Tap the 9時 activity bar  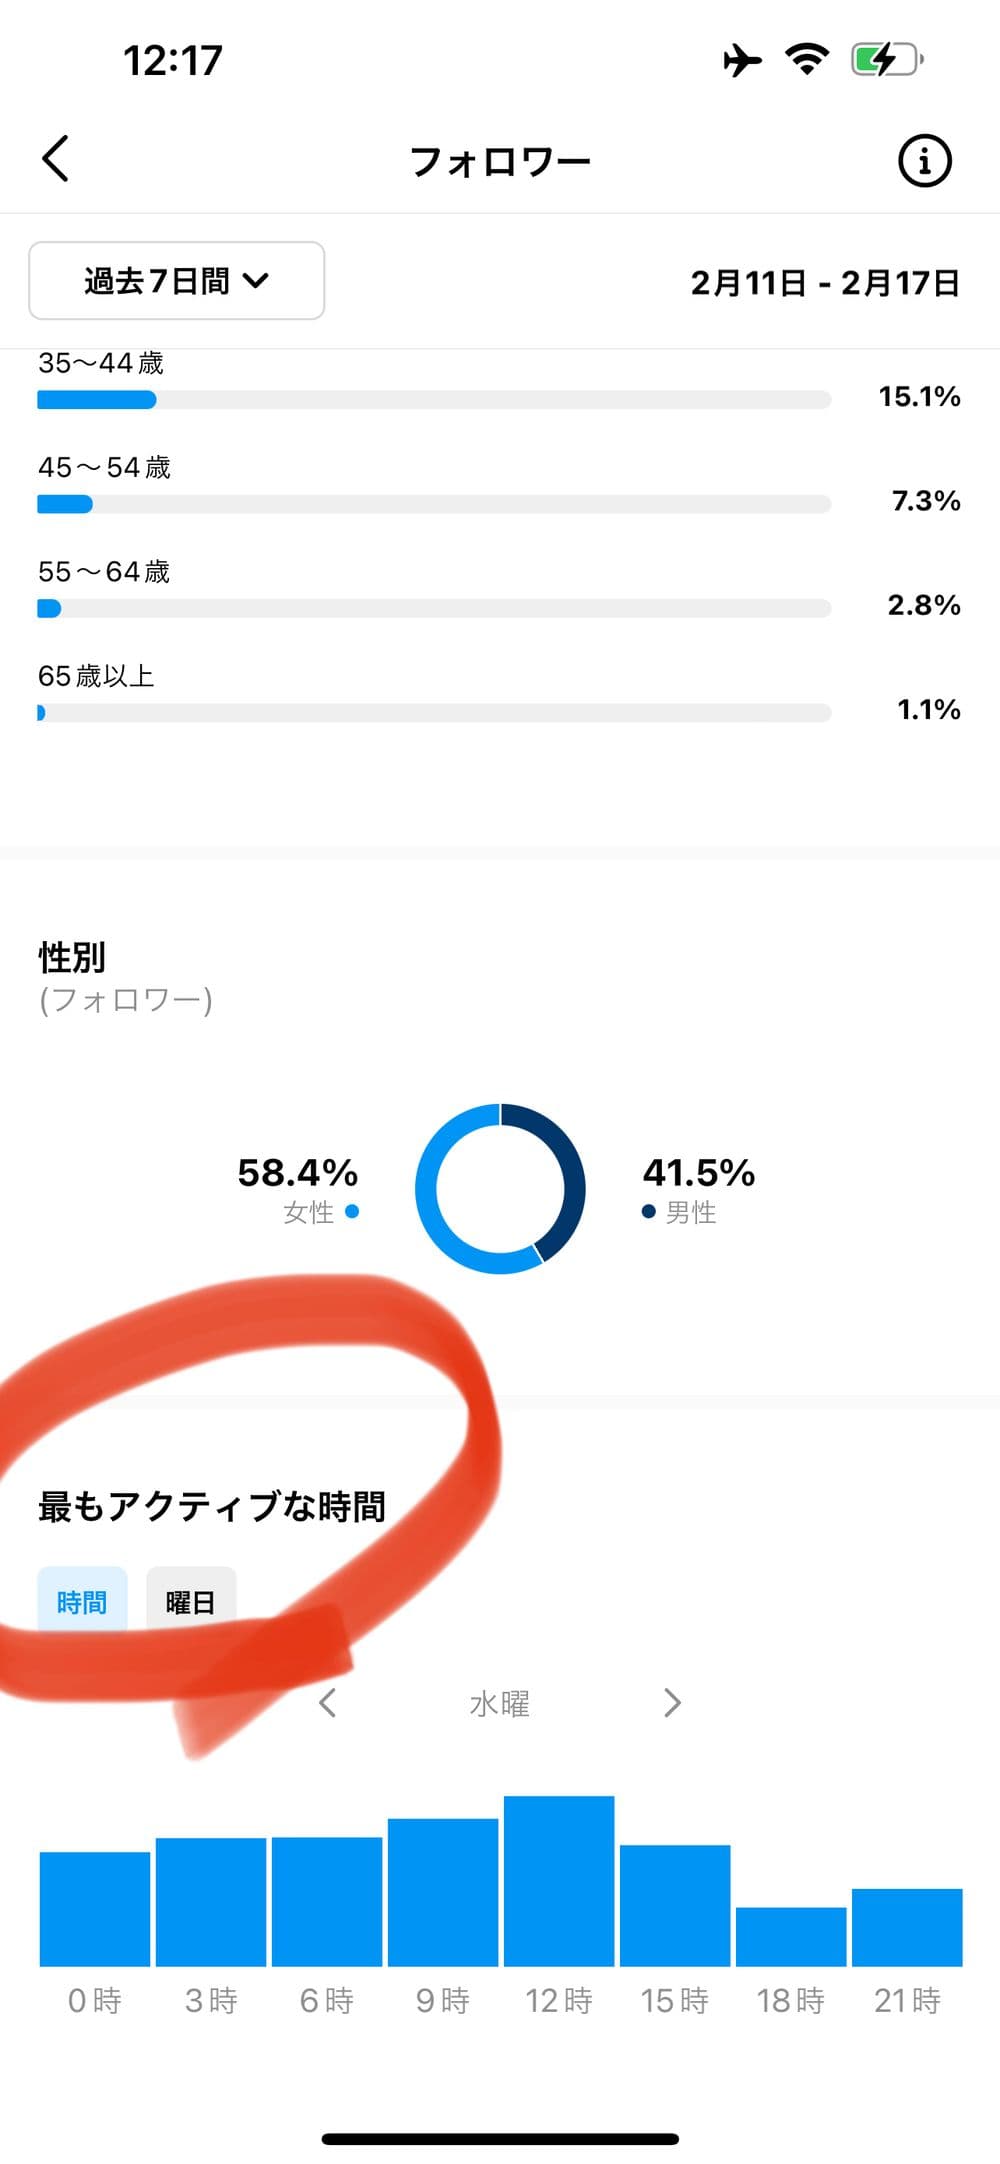pyautogui.click(x=443, y=1892)
